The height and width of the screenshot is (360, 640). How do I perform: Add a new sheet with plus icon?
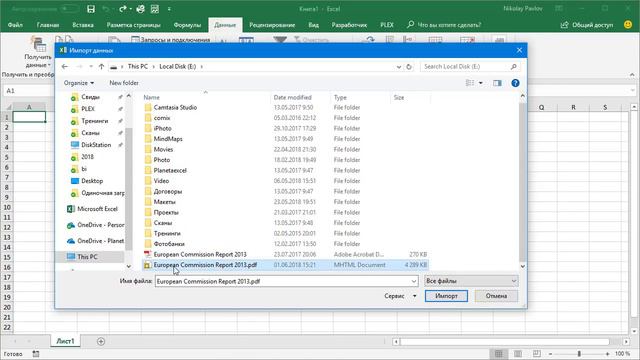[x=101, y=341]
